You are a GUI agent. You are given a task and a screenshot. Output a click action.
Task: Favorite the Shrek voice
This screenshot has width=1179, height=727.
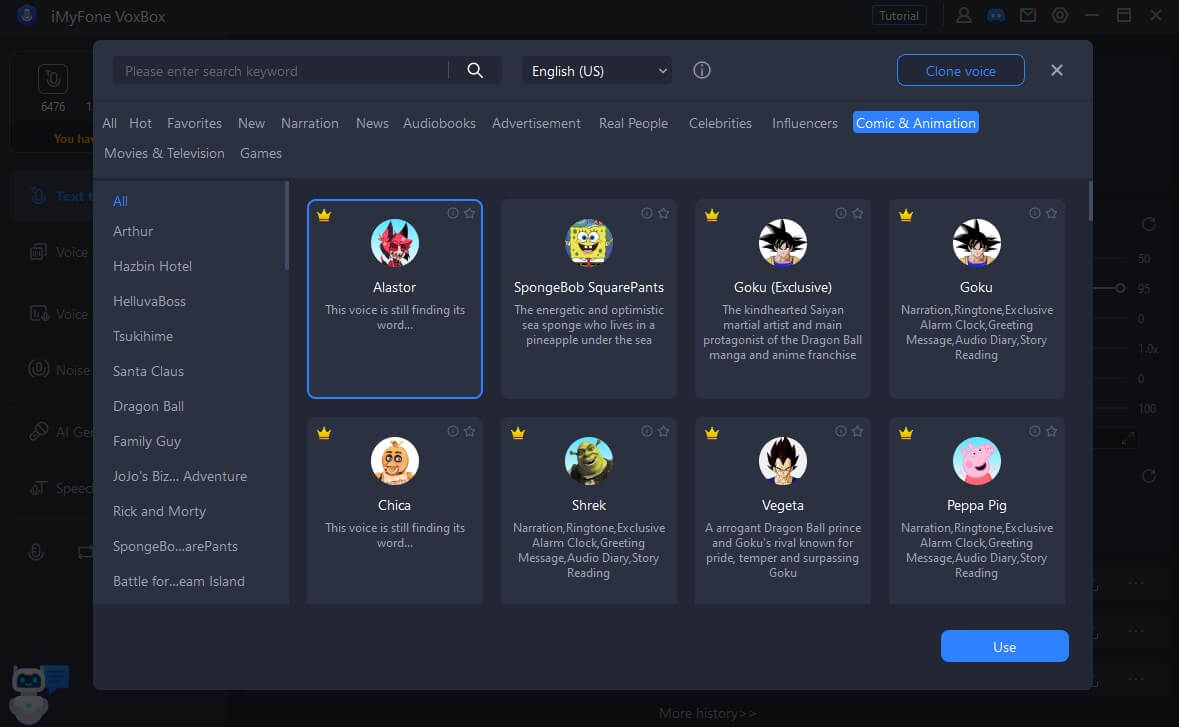tap(663, 432)
